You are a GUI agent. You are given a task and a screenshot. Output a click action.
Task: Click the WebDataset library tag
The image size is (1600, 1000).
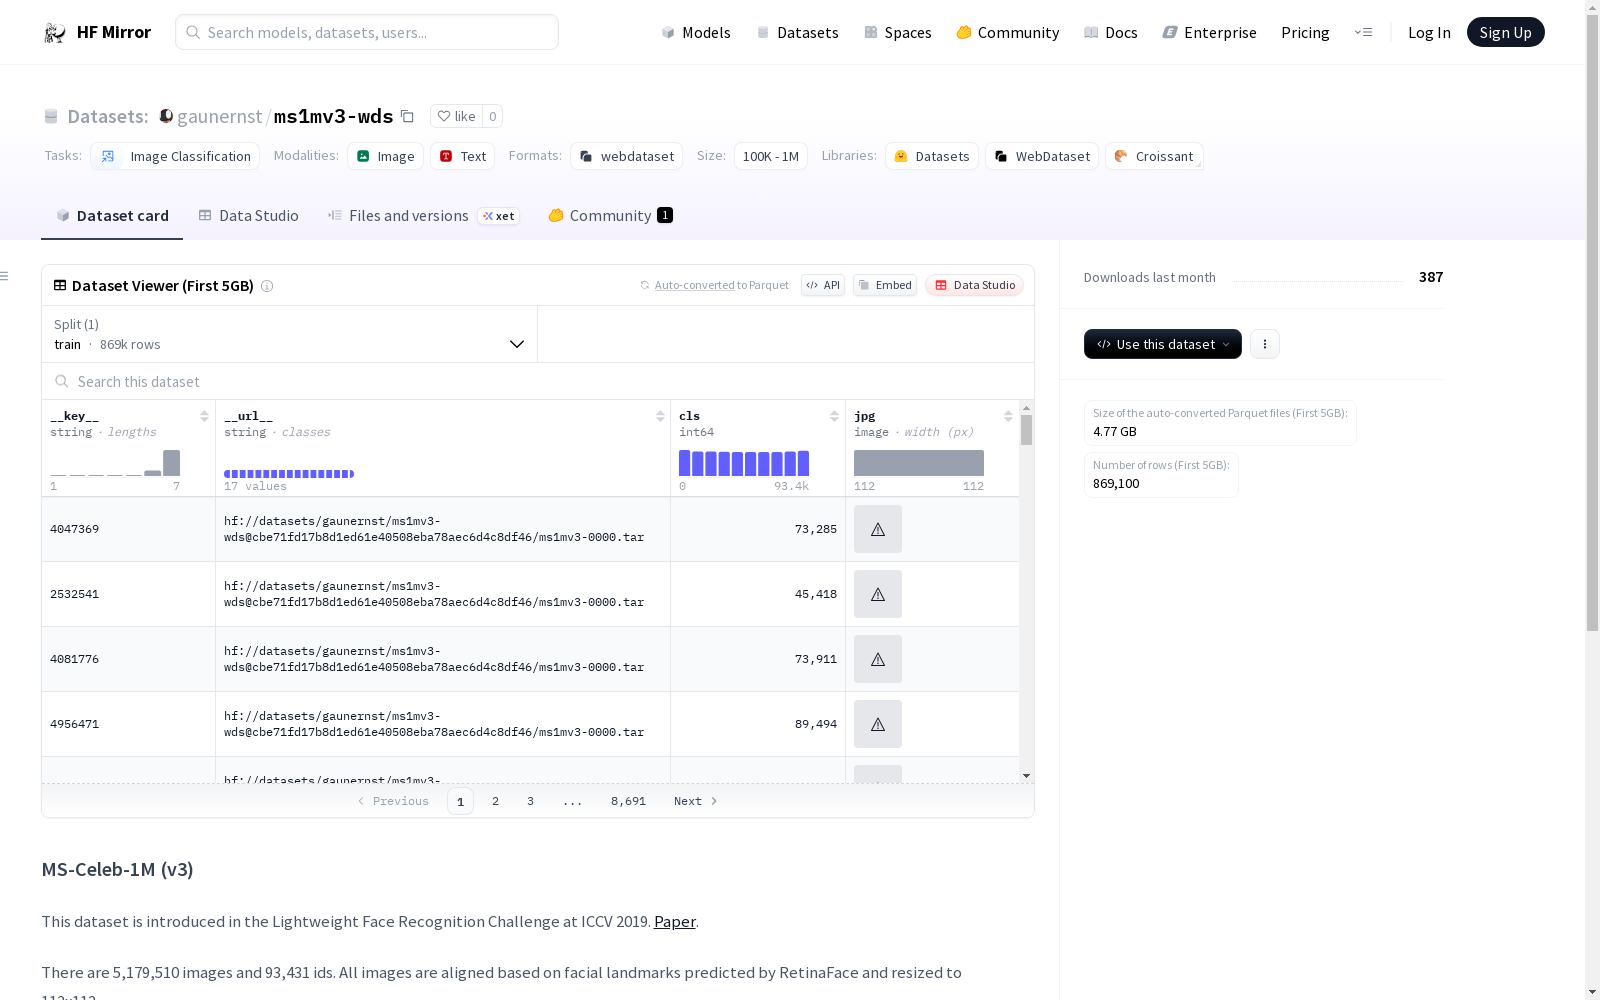[x=1042, y=156]
